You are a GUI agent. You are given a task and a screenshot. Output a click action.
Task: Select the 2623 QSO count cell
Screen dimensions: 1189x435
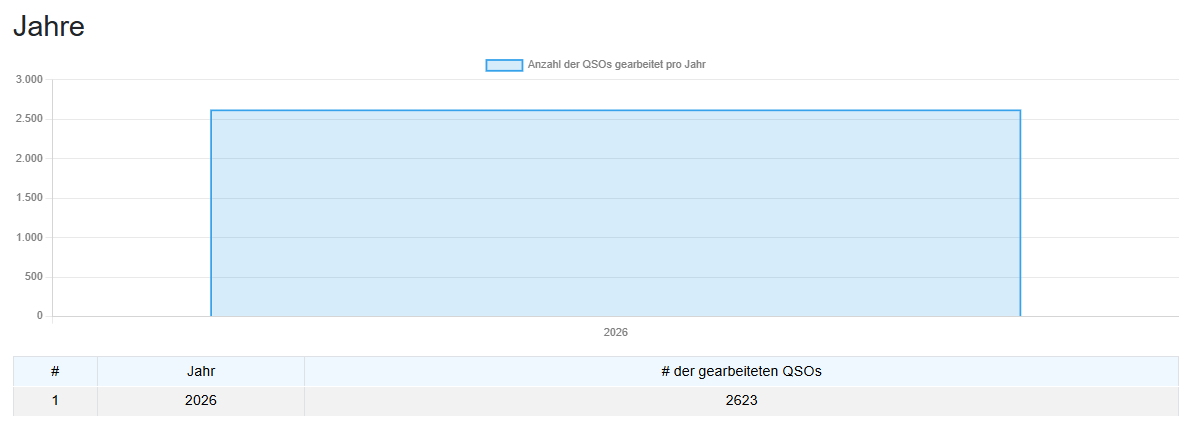coord(741,401)
